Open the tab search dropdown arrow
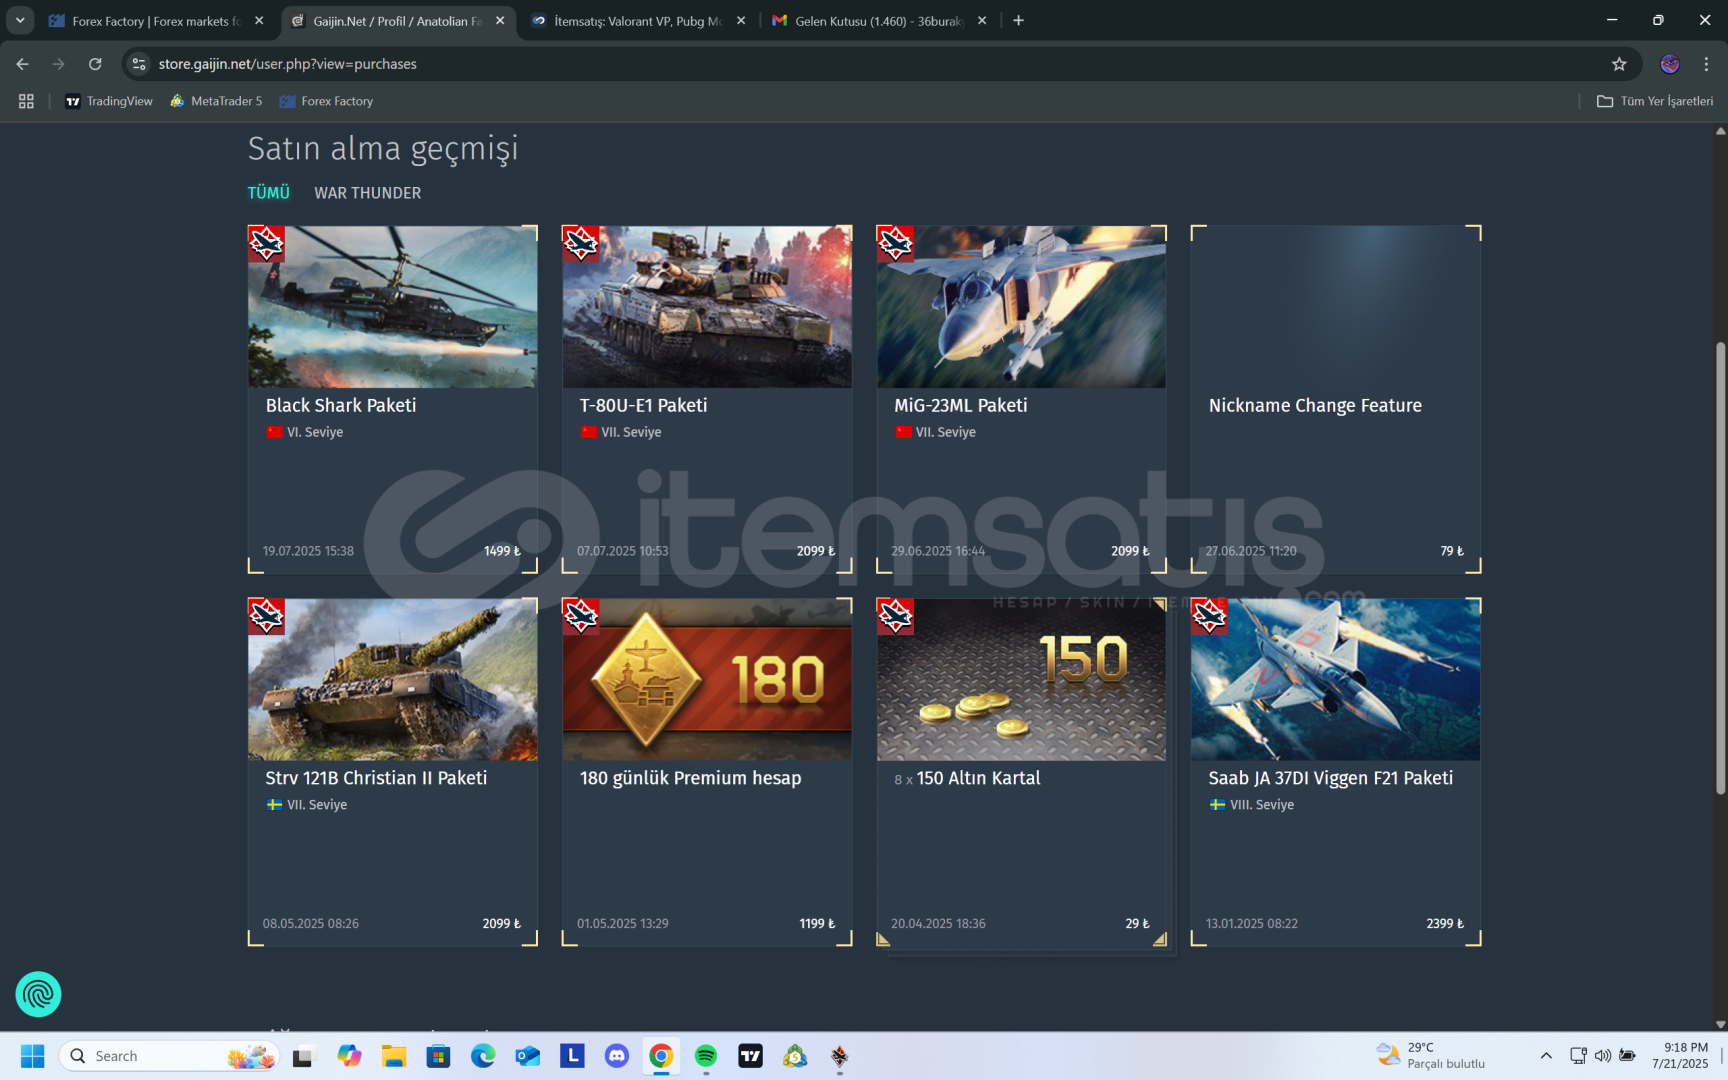This screenshot has width=1728, height=1080. (x=20, y=20)
